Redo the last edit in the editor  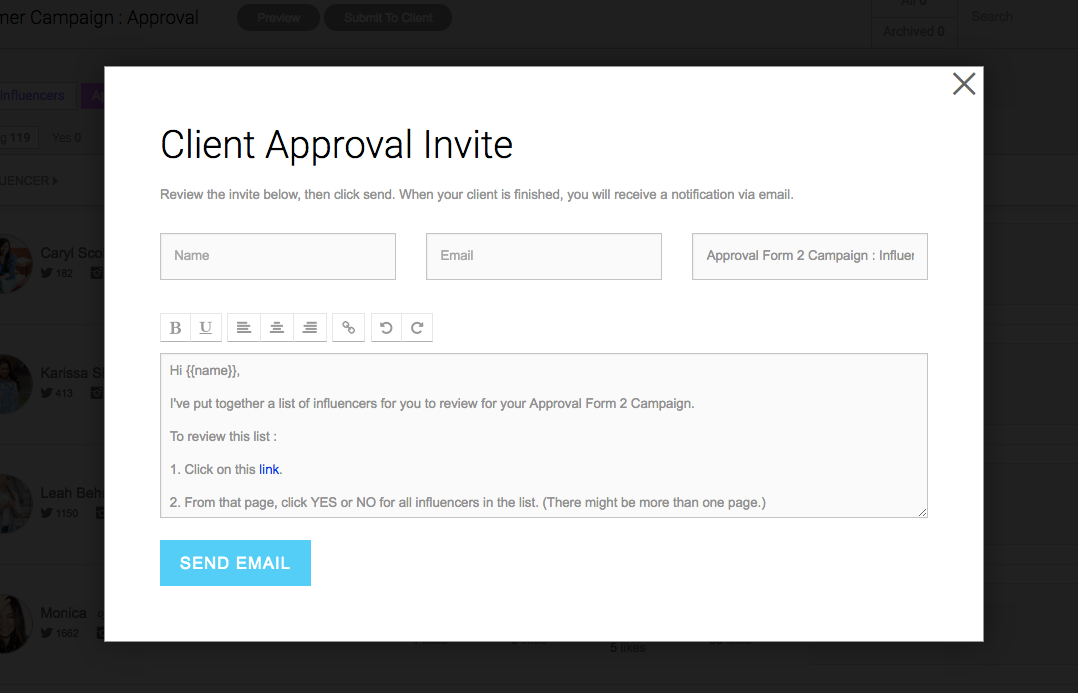click(x=417, y=328)
